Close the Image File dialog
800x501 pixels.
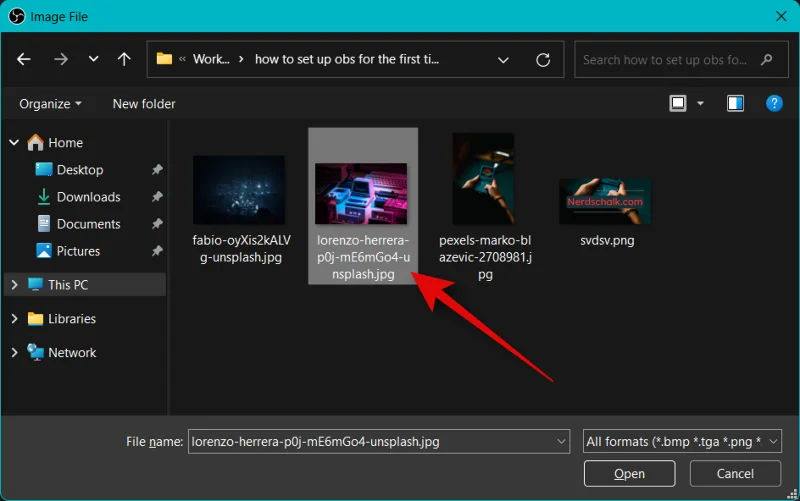[781, 16]
